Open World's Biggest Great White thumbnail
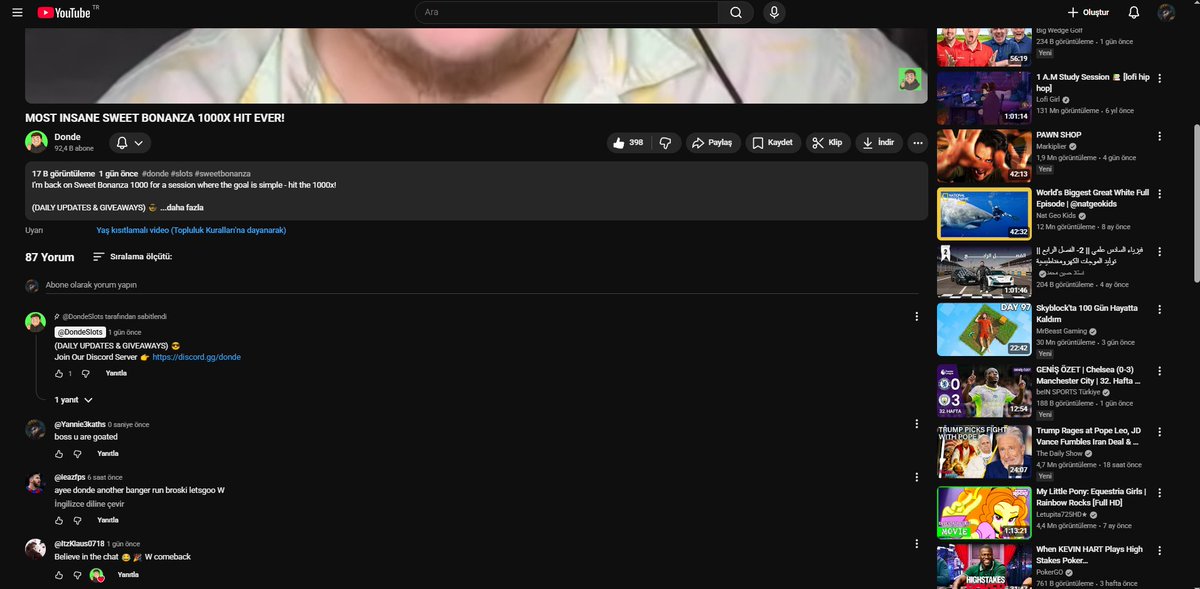Viewport: 1200px width, 589px height. click(x=983, y=213)
